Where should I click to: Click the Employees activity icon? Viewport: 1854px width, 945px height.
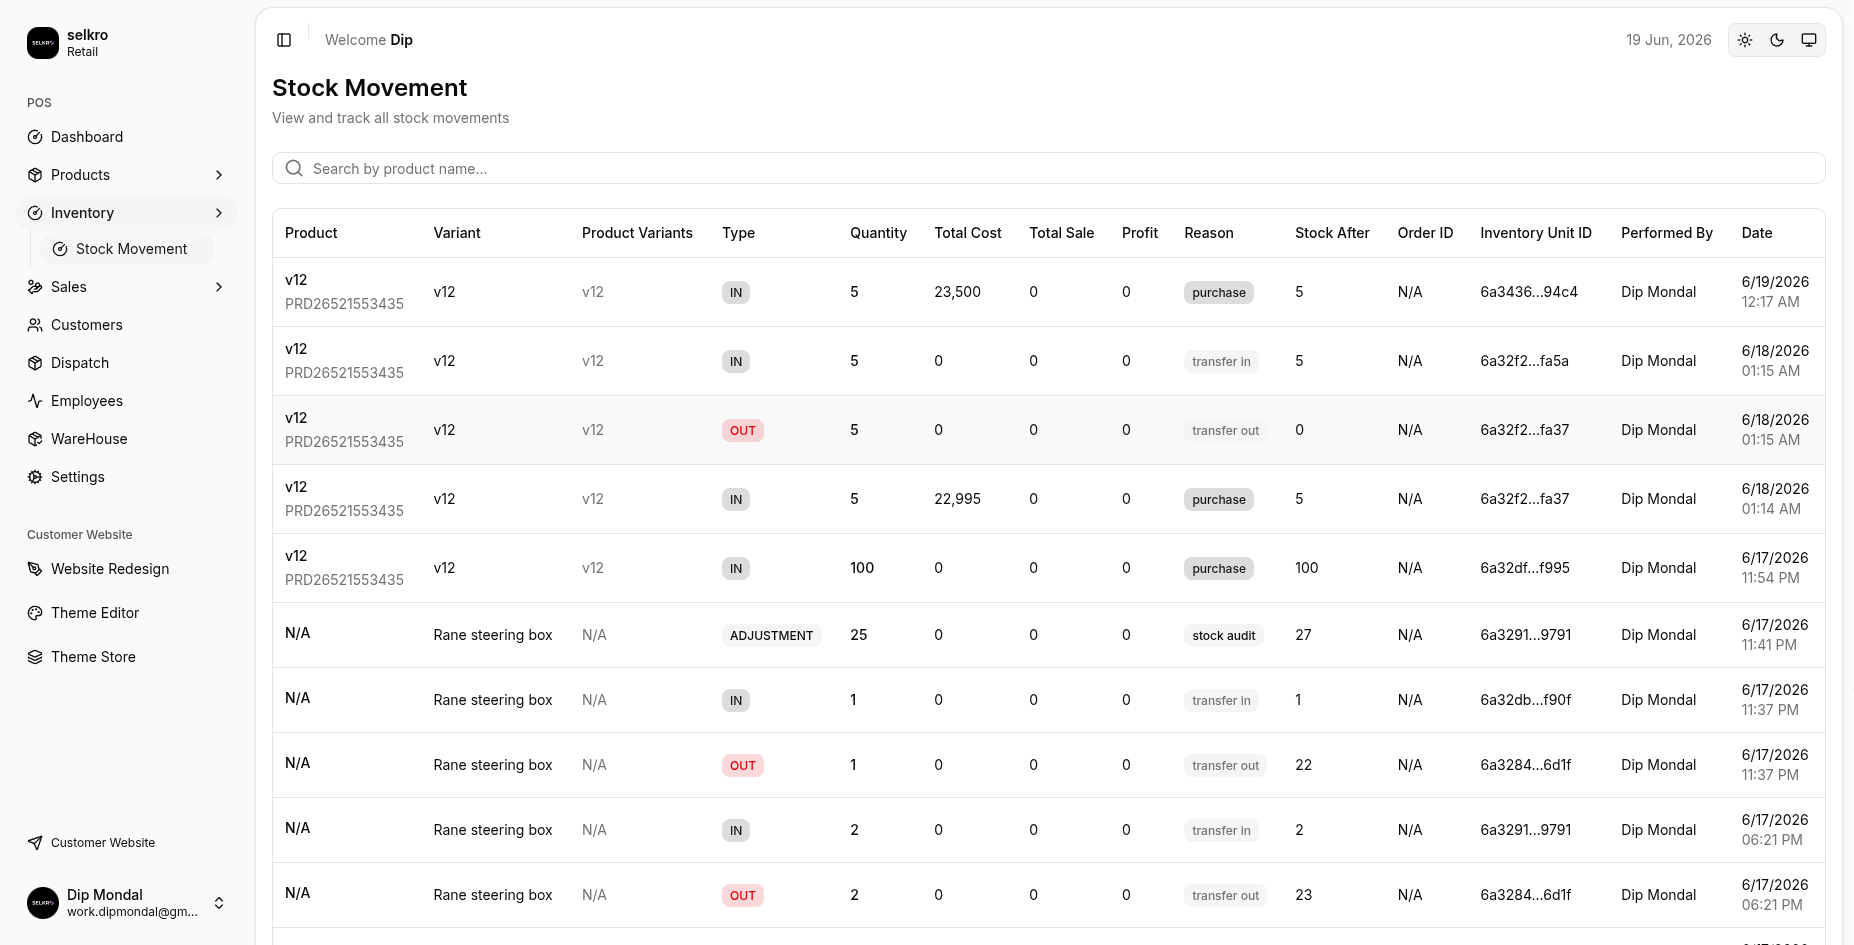click(35, 401)
